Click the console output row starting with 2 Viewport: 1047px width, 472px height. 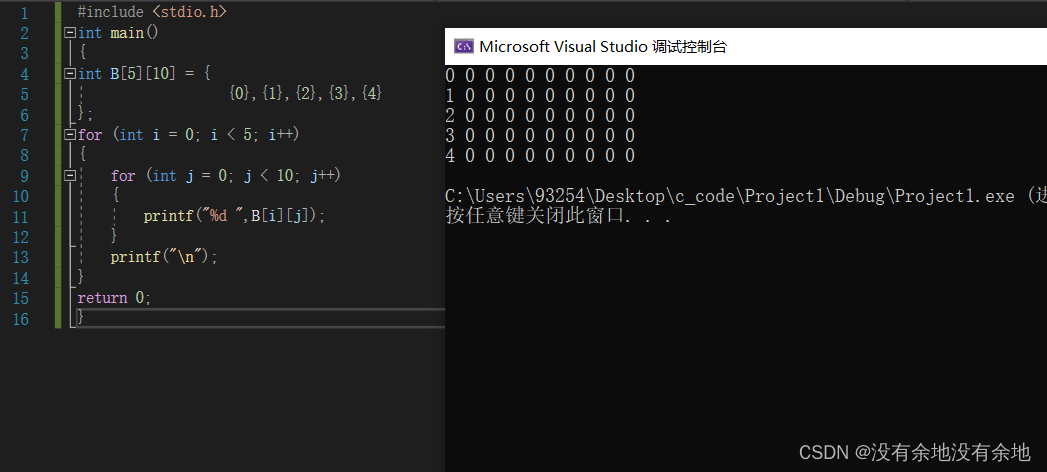coord(540,115)
